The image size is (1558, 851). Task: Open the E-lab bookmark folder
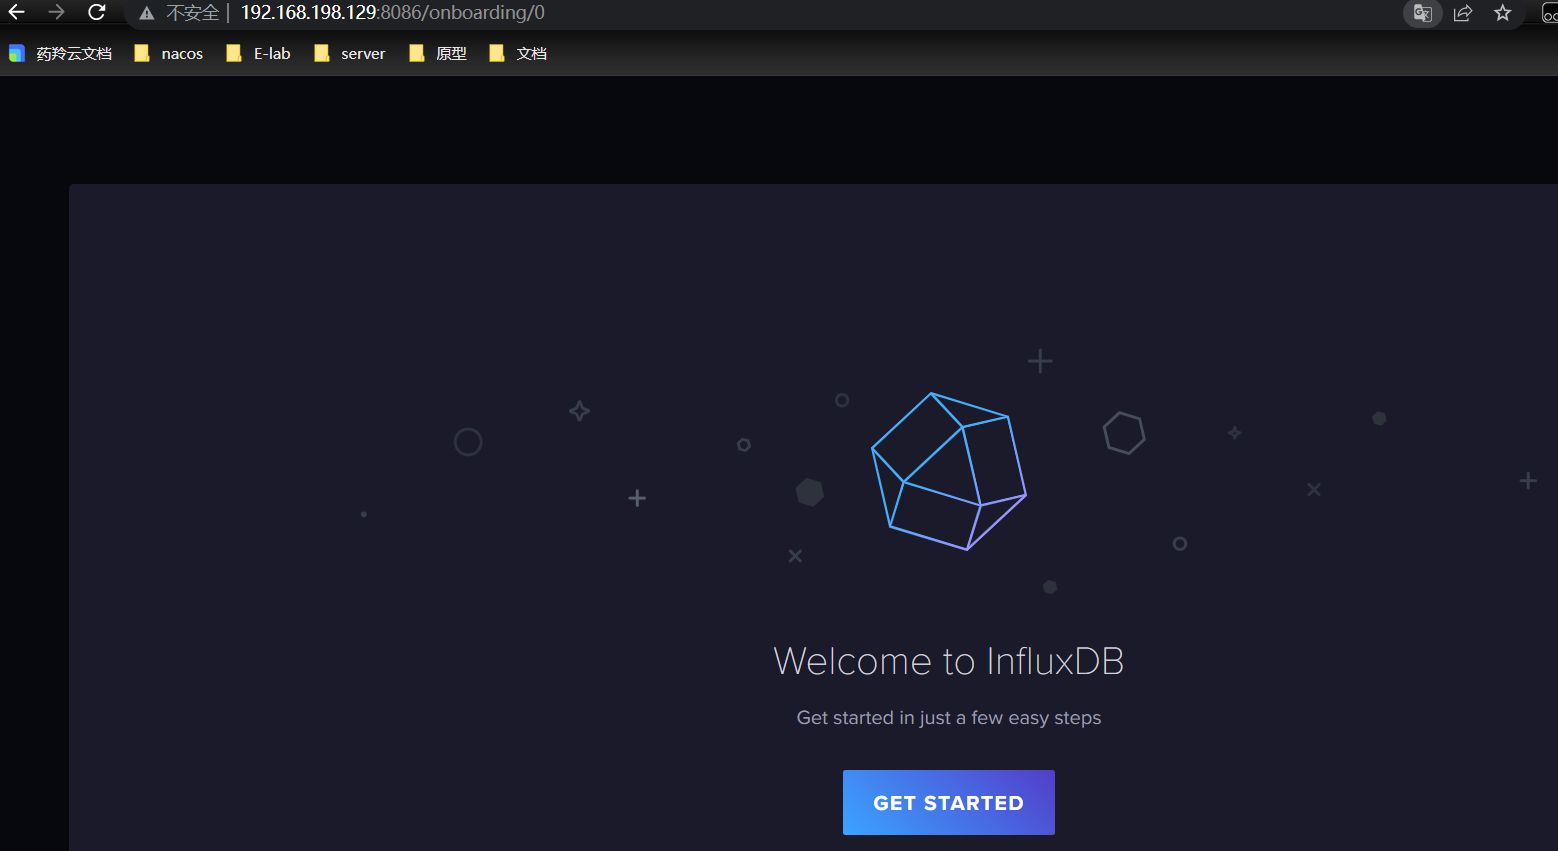[259, 54]
